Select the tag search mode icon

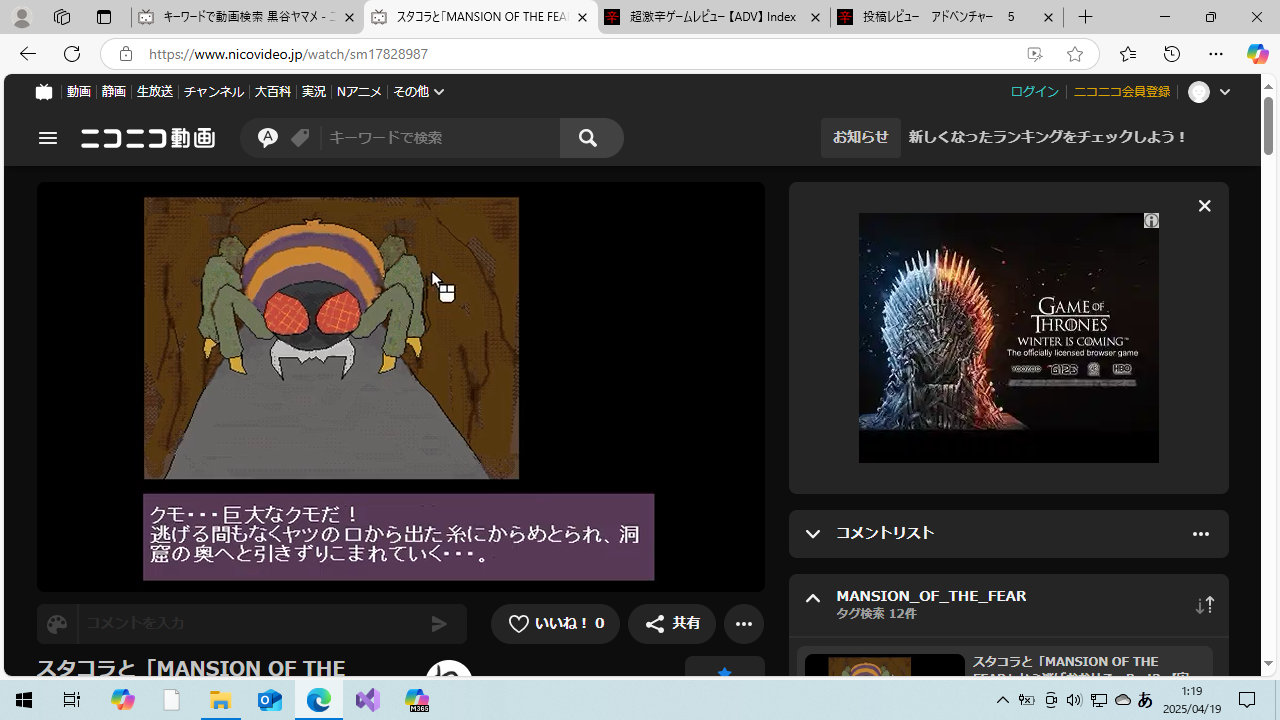coord(300,138)
